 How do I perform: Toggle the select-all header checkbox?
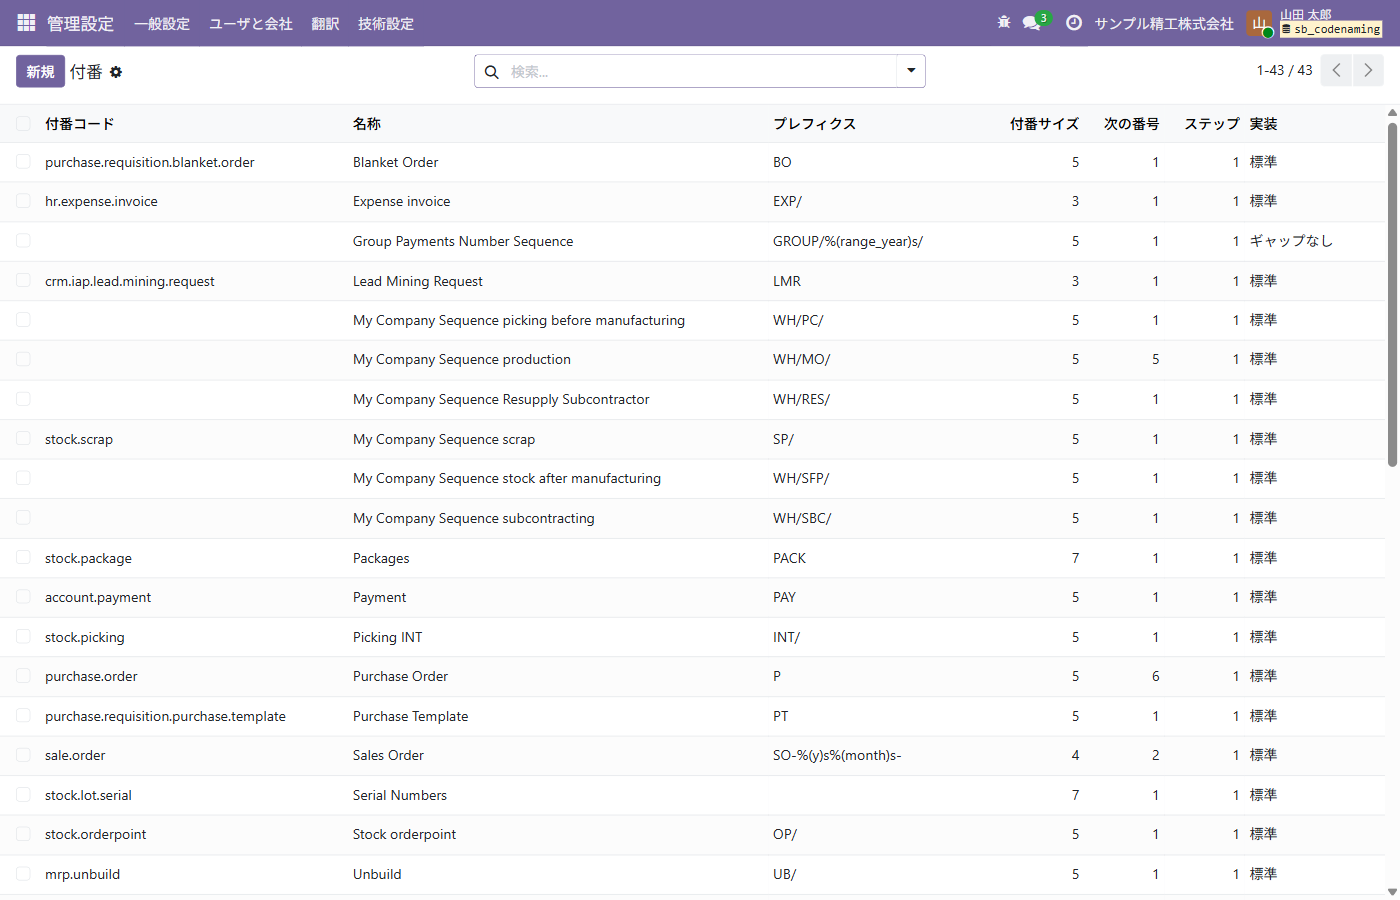tap(23, 123)
